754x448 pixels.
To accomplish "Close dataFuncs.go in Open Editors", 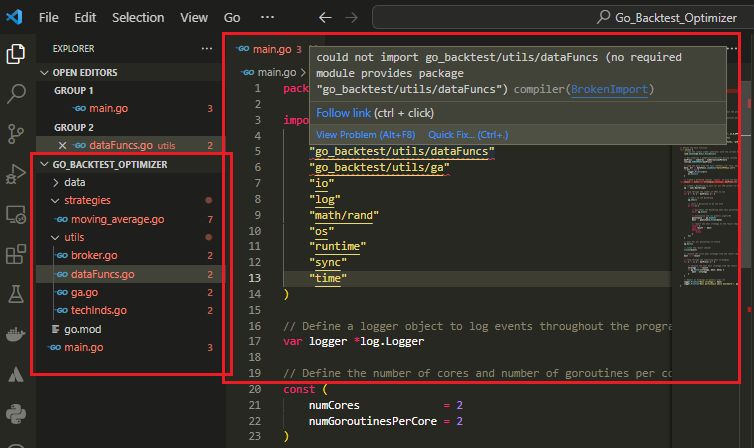I will tap(62, 145).
